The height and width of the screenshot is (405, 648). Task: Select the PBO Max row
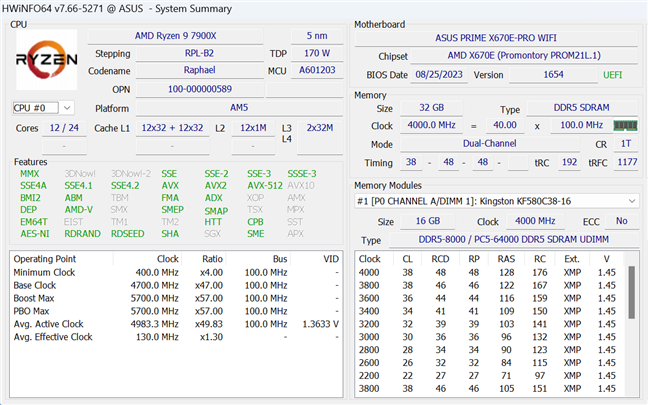pos(176,311)
